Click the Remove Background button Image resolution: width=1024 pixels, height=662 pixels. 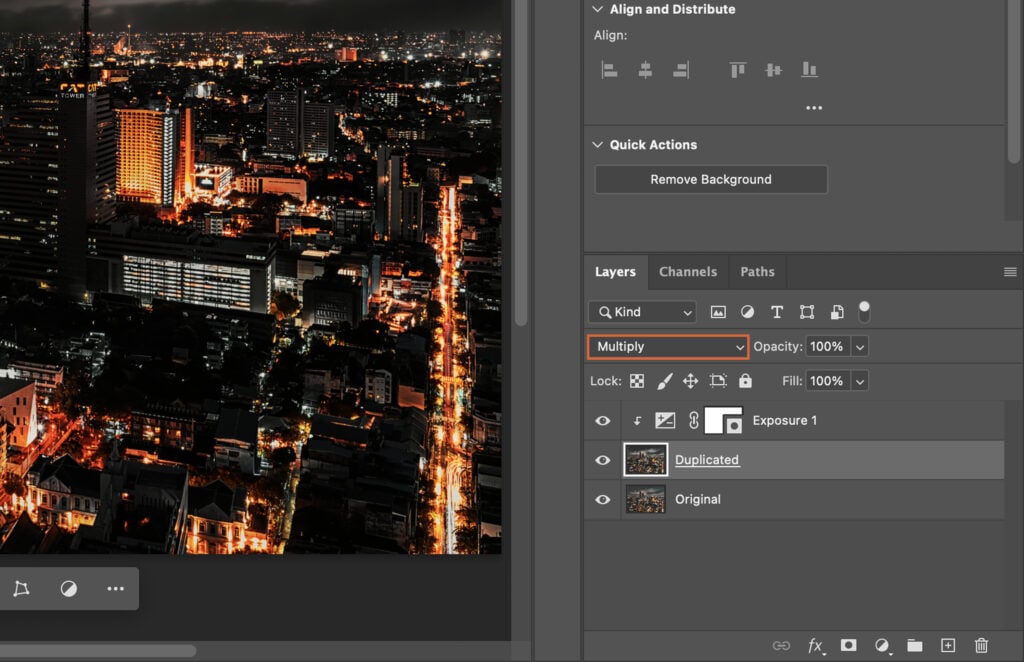coord(711,179)
